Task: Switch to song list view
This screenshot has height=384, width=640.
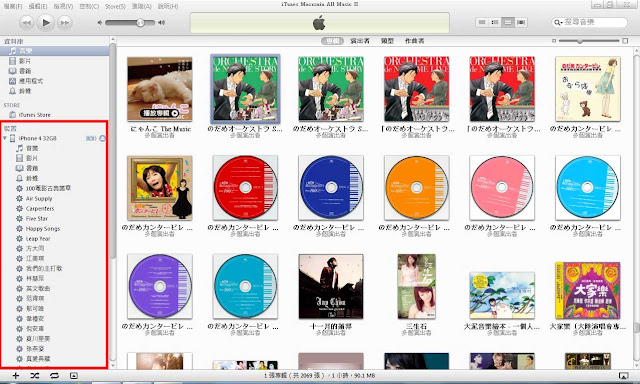Action: pos(482,22)
